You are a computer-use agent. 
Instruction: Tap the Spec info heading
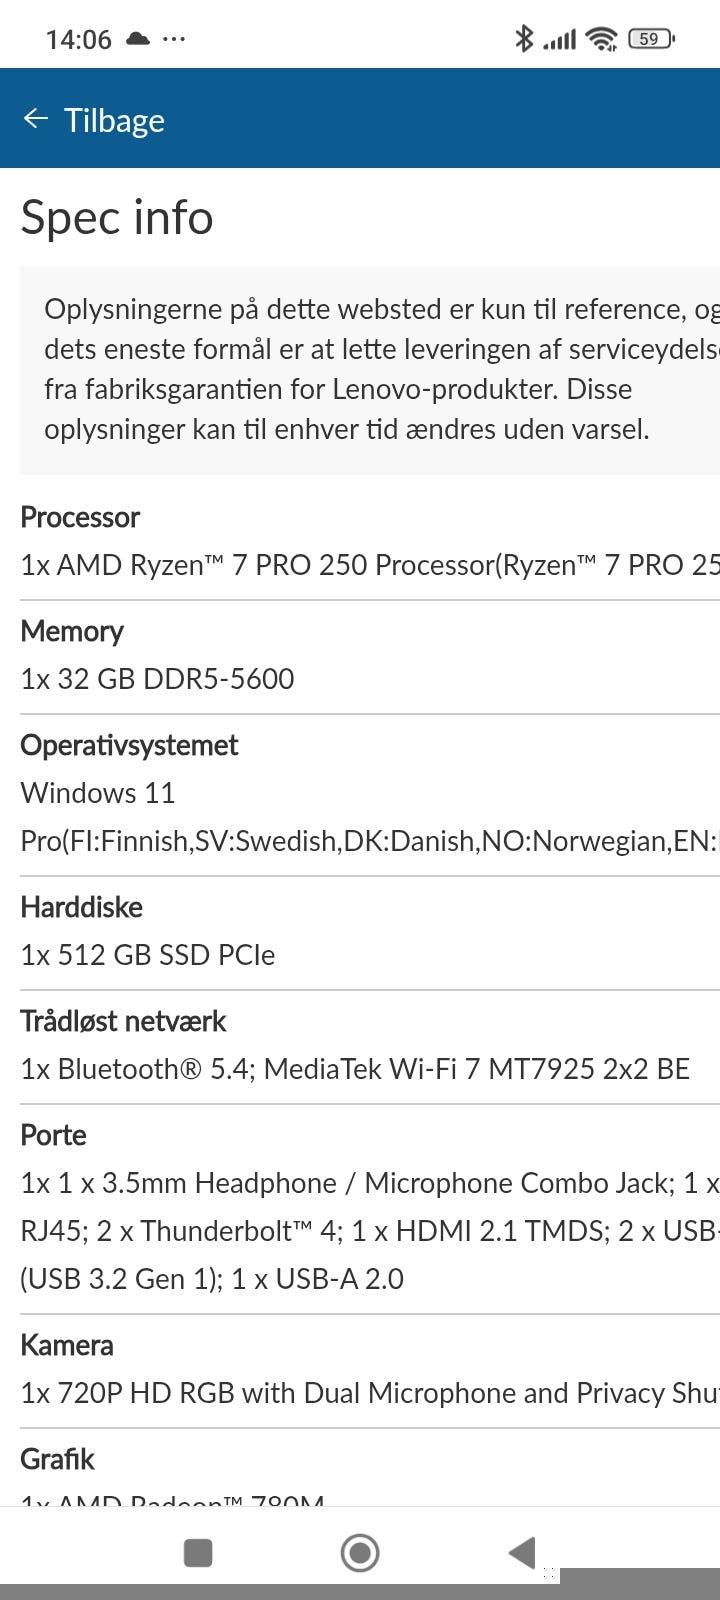[x=117, y=217]
